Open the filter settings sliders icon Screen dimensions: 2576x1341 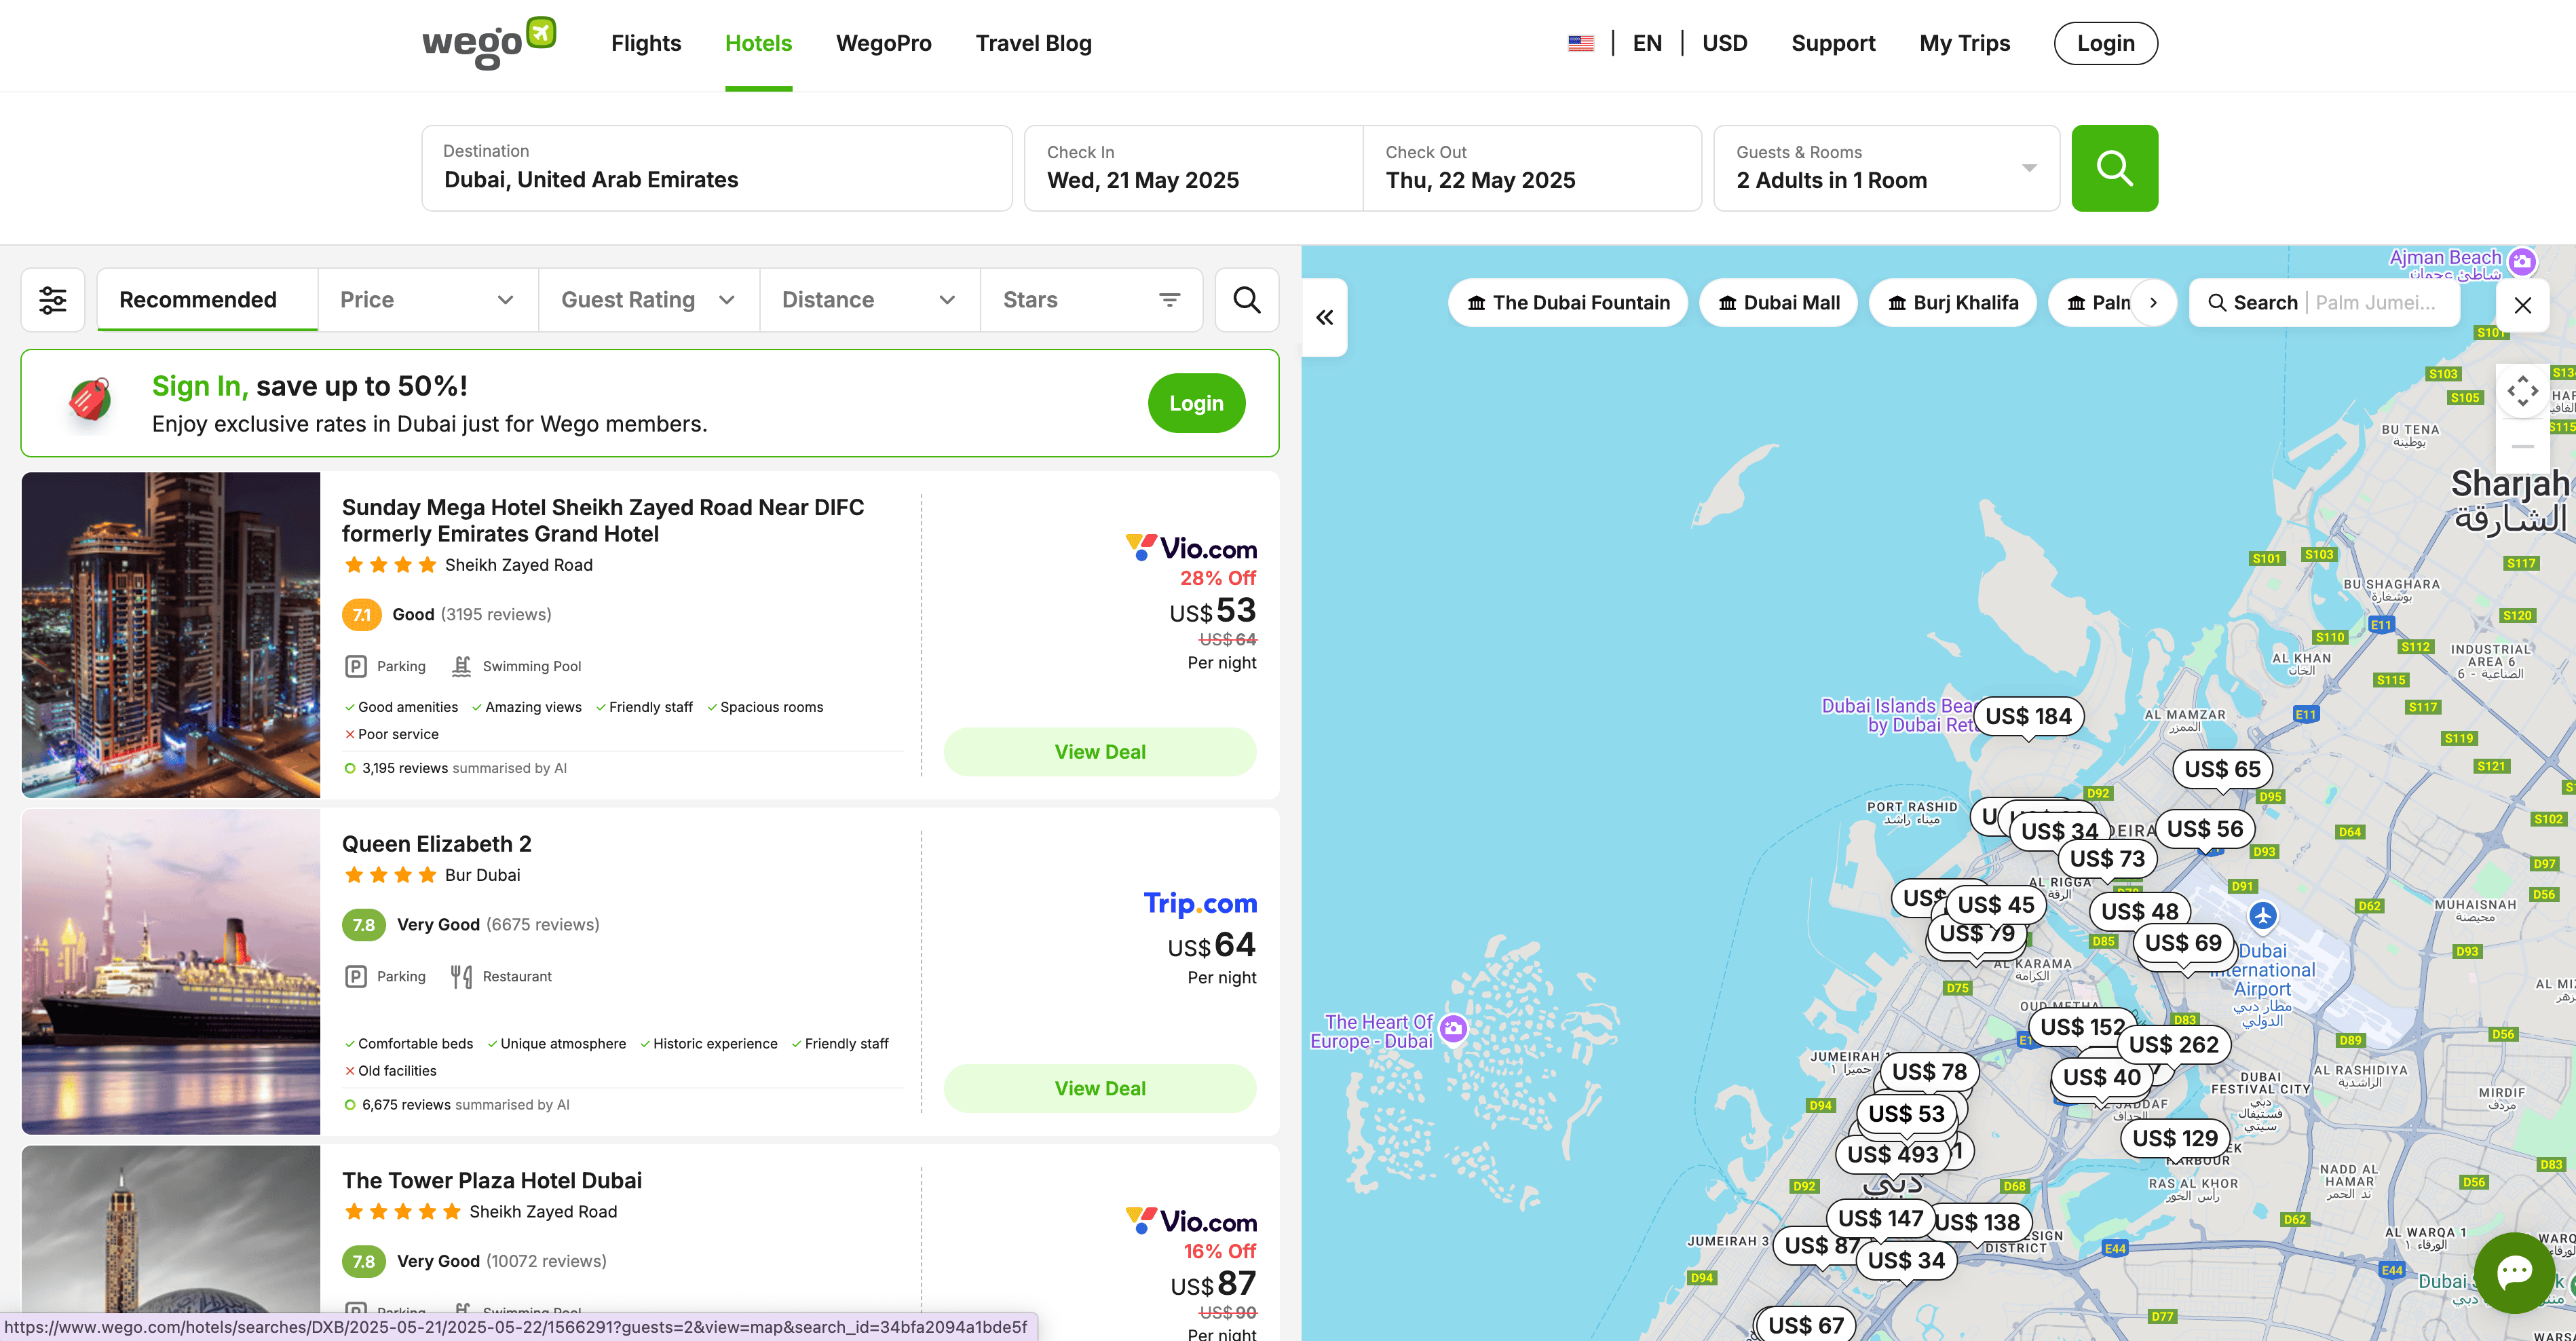pyautogui.click(x=53, y=300)
